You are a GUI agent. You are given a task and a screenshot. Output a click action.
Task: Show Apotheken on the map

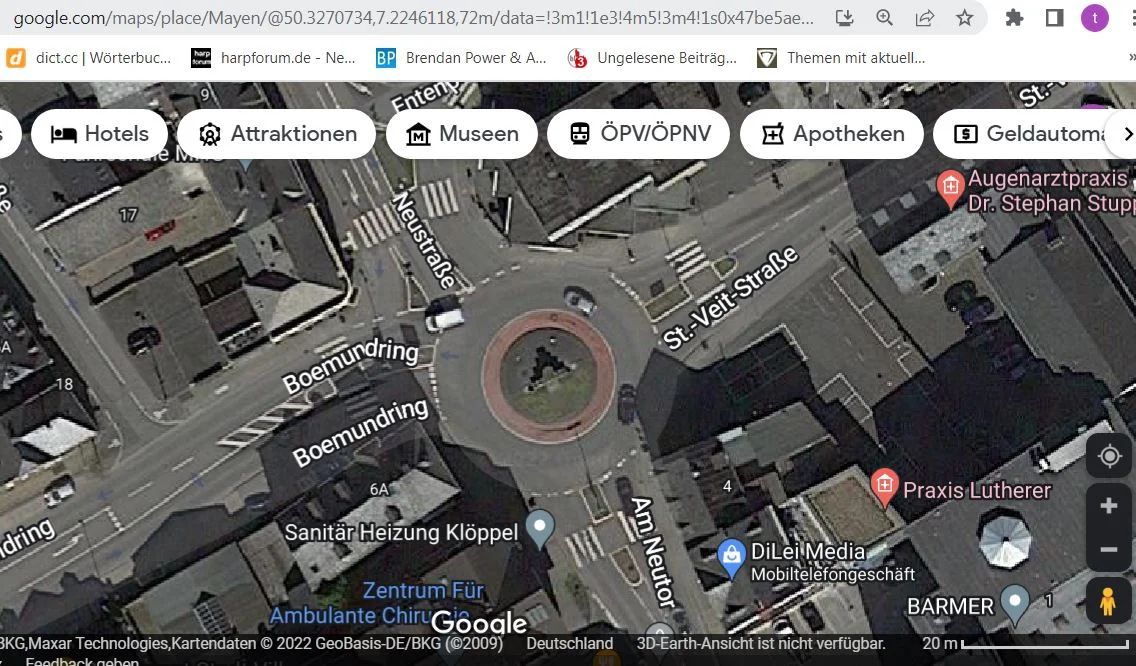point(832,134)
